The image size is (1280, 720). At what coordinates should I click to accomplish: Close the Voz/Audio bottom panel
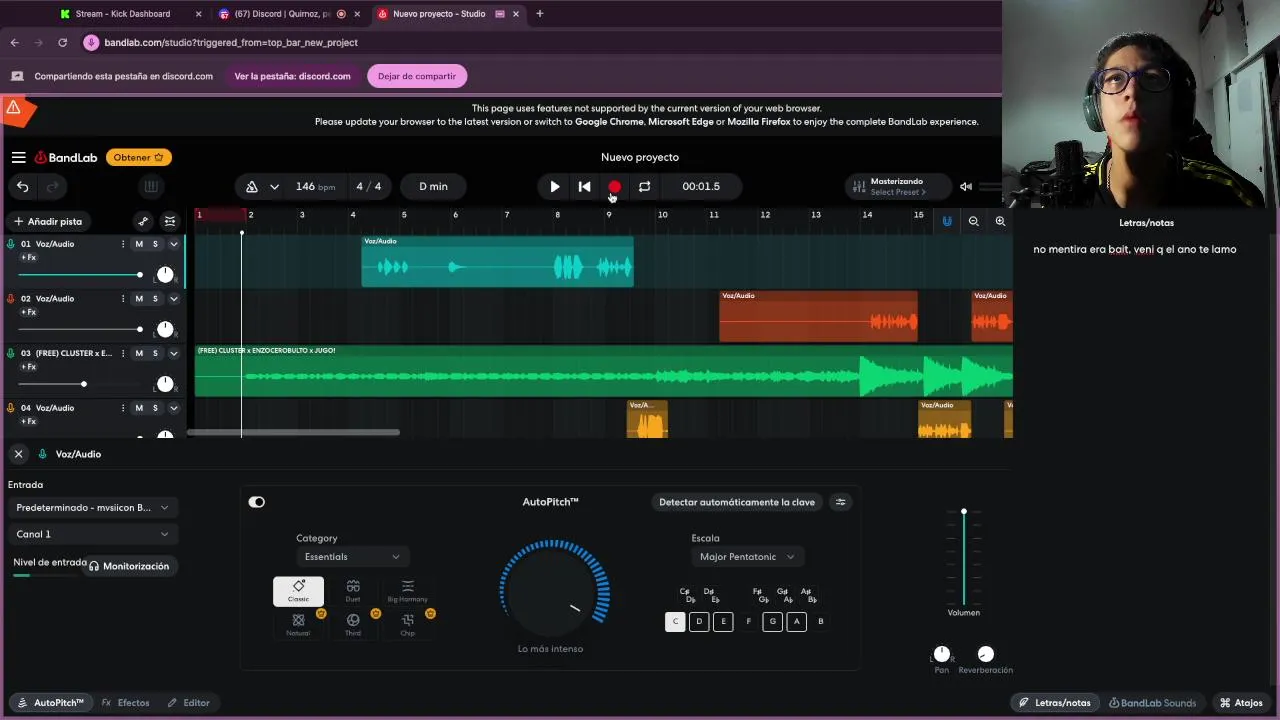(x=18, y=454)
